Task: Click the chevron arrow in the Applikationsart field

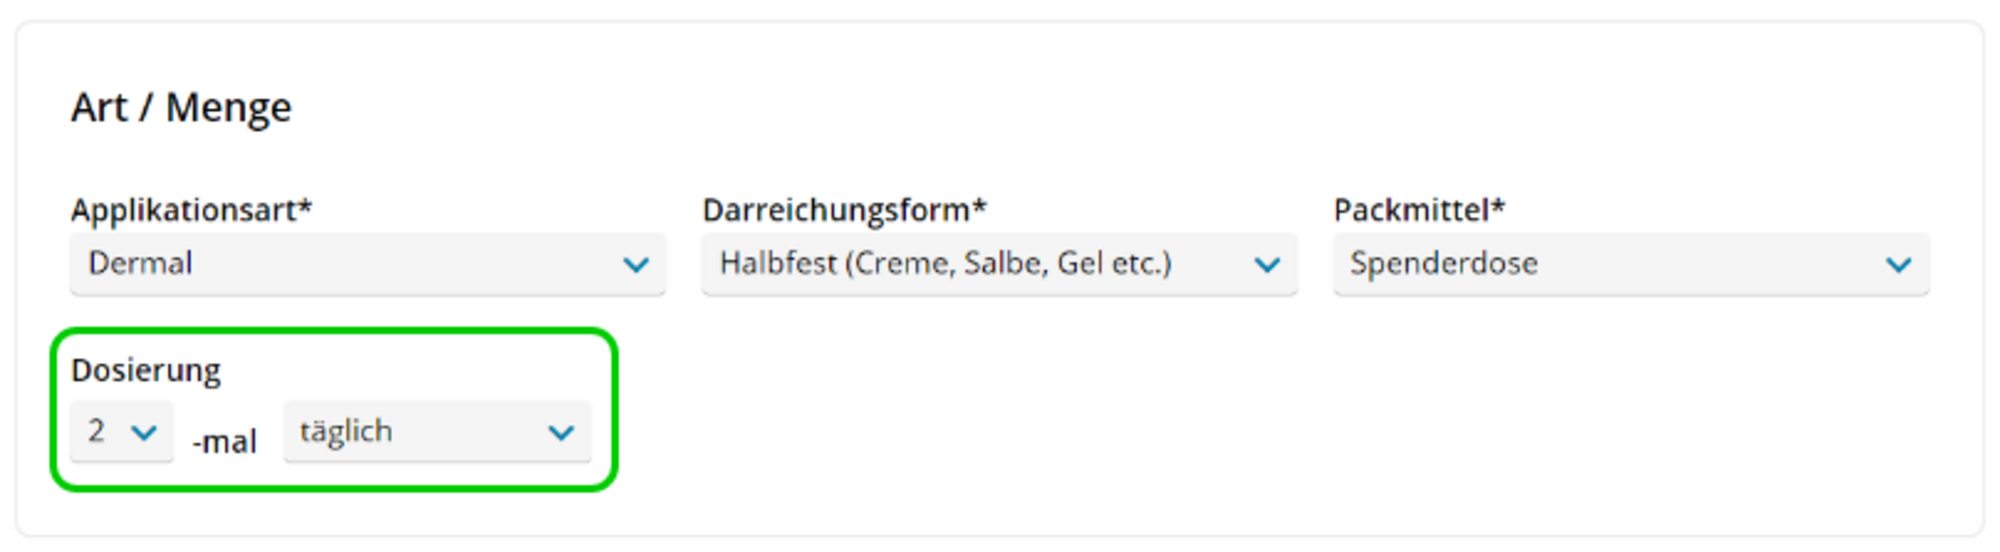Action: tap(636, 265)
